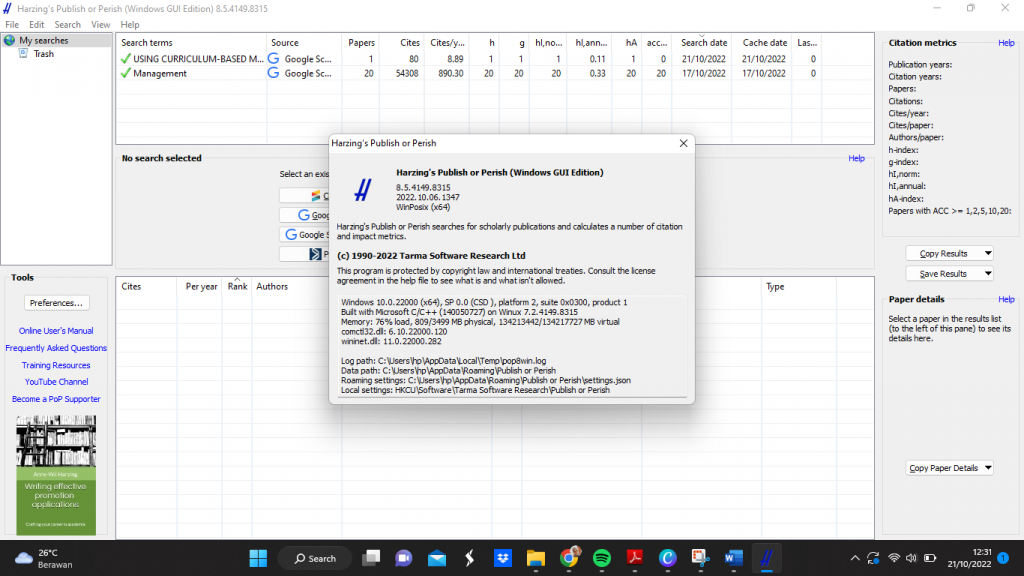Open the View menu
The height and width of the screenshot is (576, 1024).
[101, 25]
